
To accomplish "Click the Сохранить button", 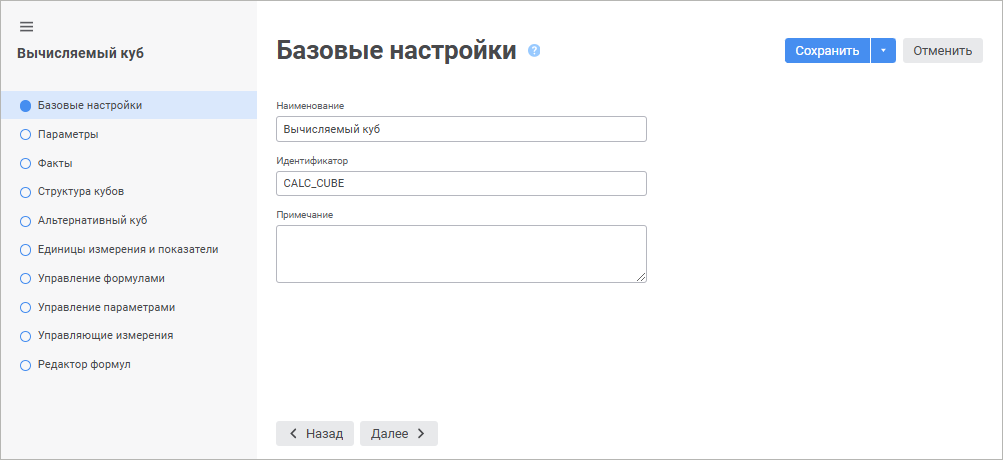I will [827, 51].
